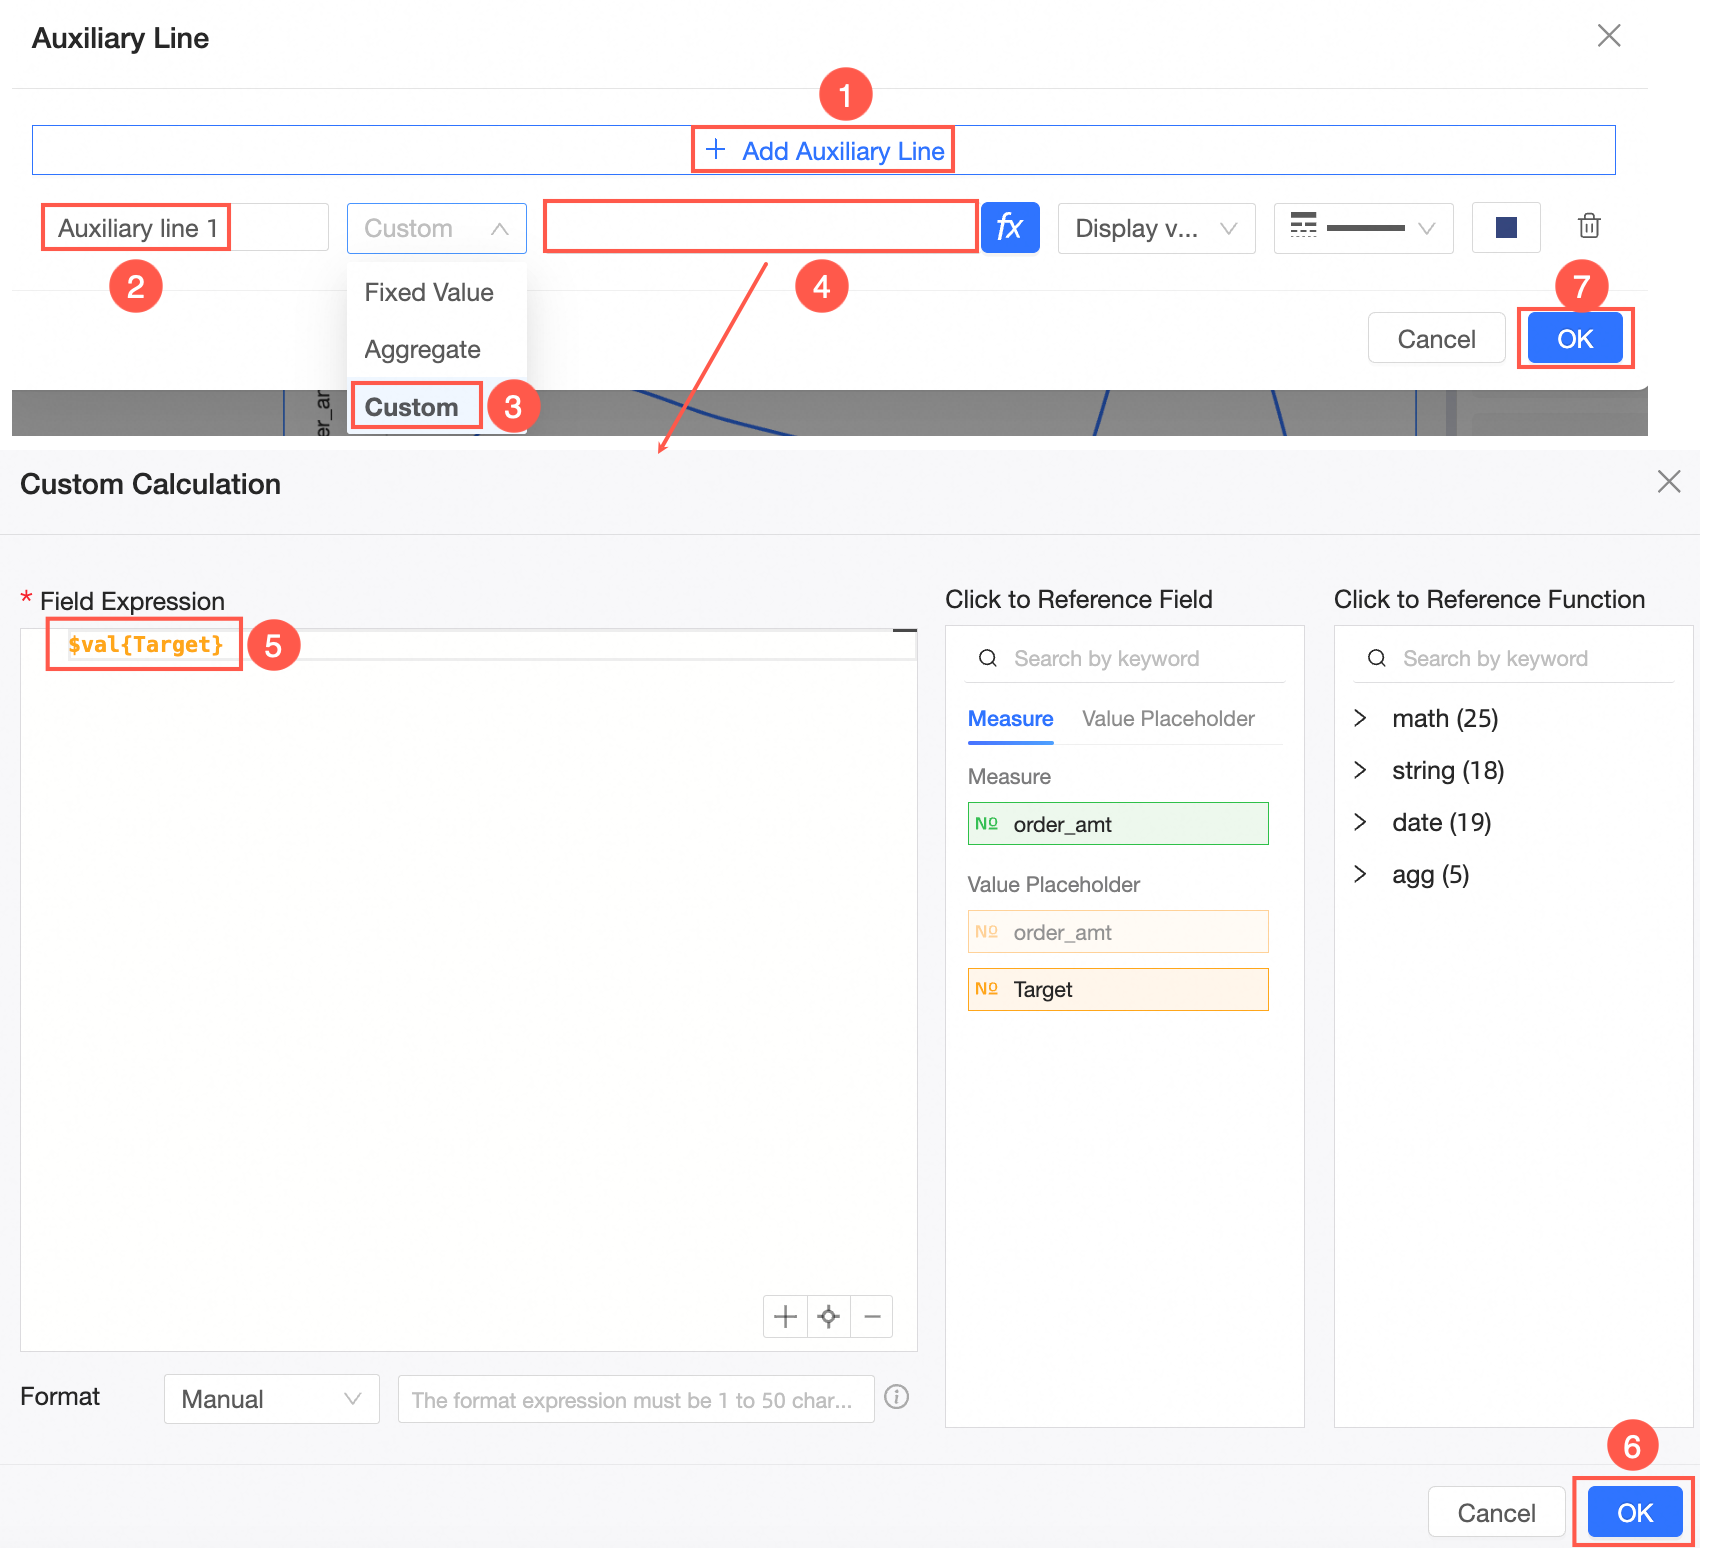Click OK in Auxiliary Line dialog
Screen dimensions: 1714x1562
coord(1575,339)
